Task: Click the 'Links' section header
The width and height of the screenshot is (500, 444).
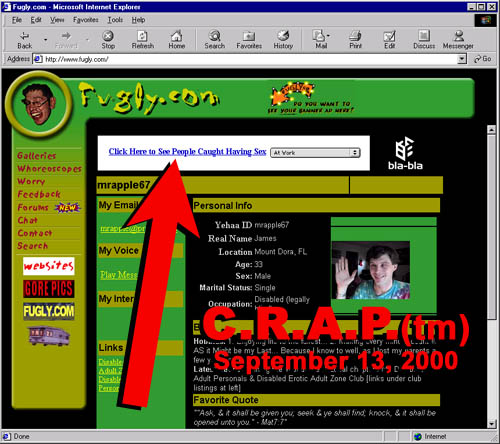Action: 111,348
